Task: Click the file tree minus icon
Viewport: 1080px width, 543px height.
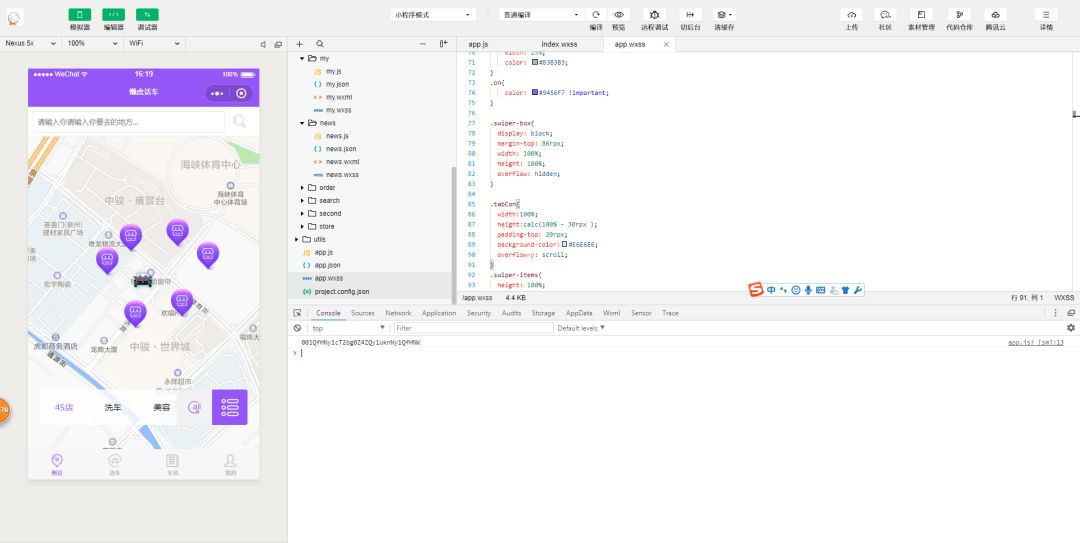Action: pyautogui.click(x=423, y=43)
